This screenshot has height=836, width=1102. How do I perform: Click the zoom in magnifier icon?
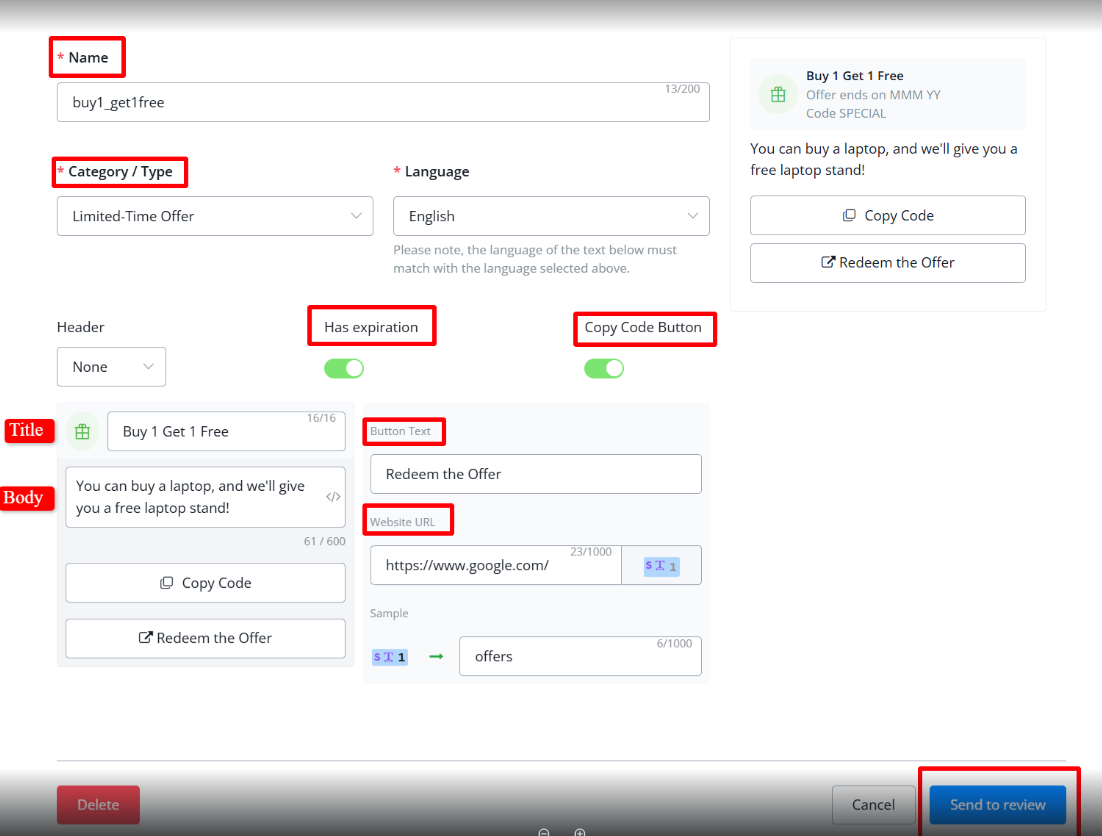[x=580, y=832]
